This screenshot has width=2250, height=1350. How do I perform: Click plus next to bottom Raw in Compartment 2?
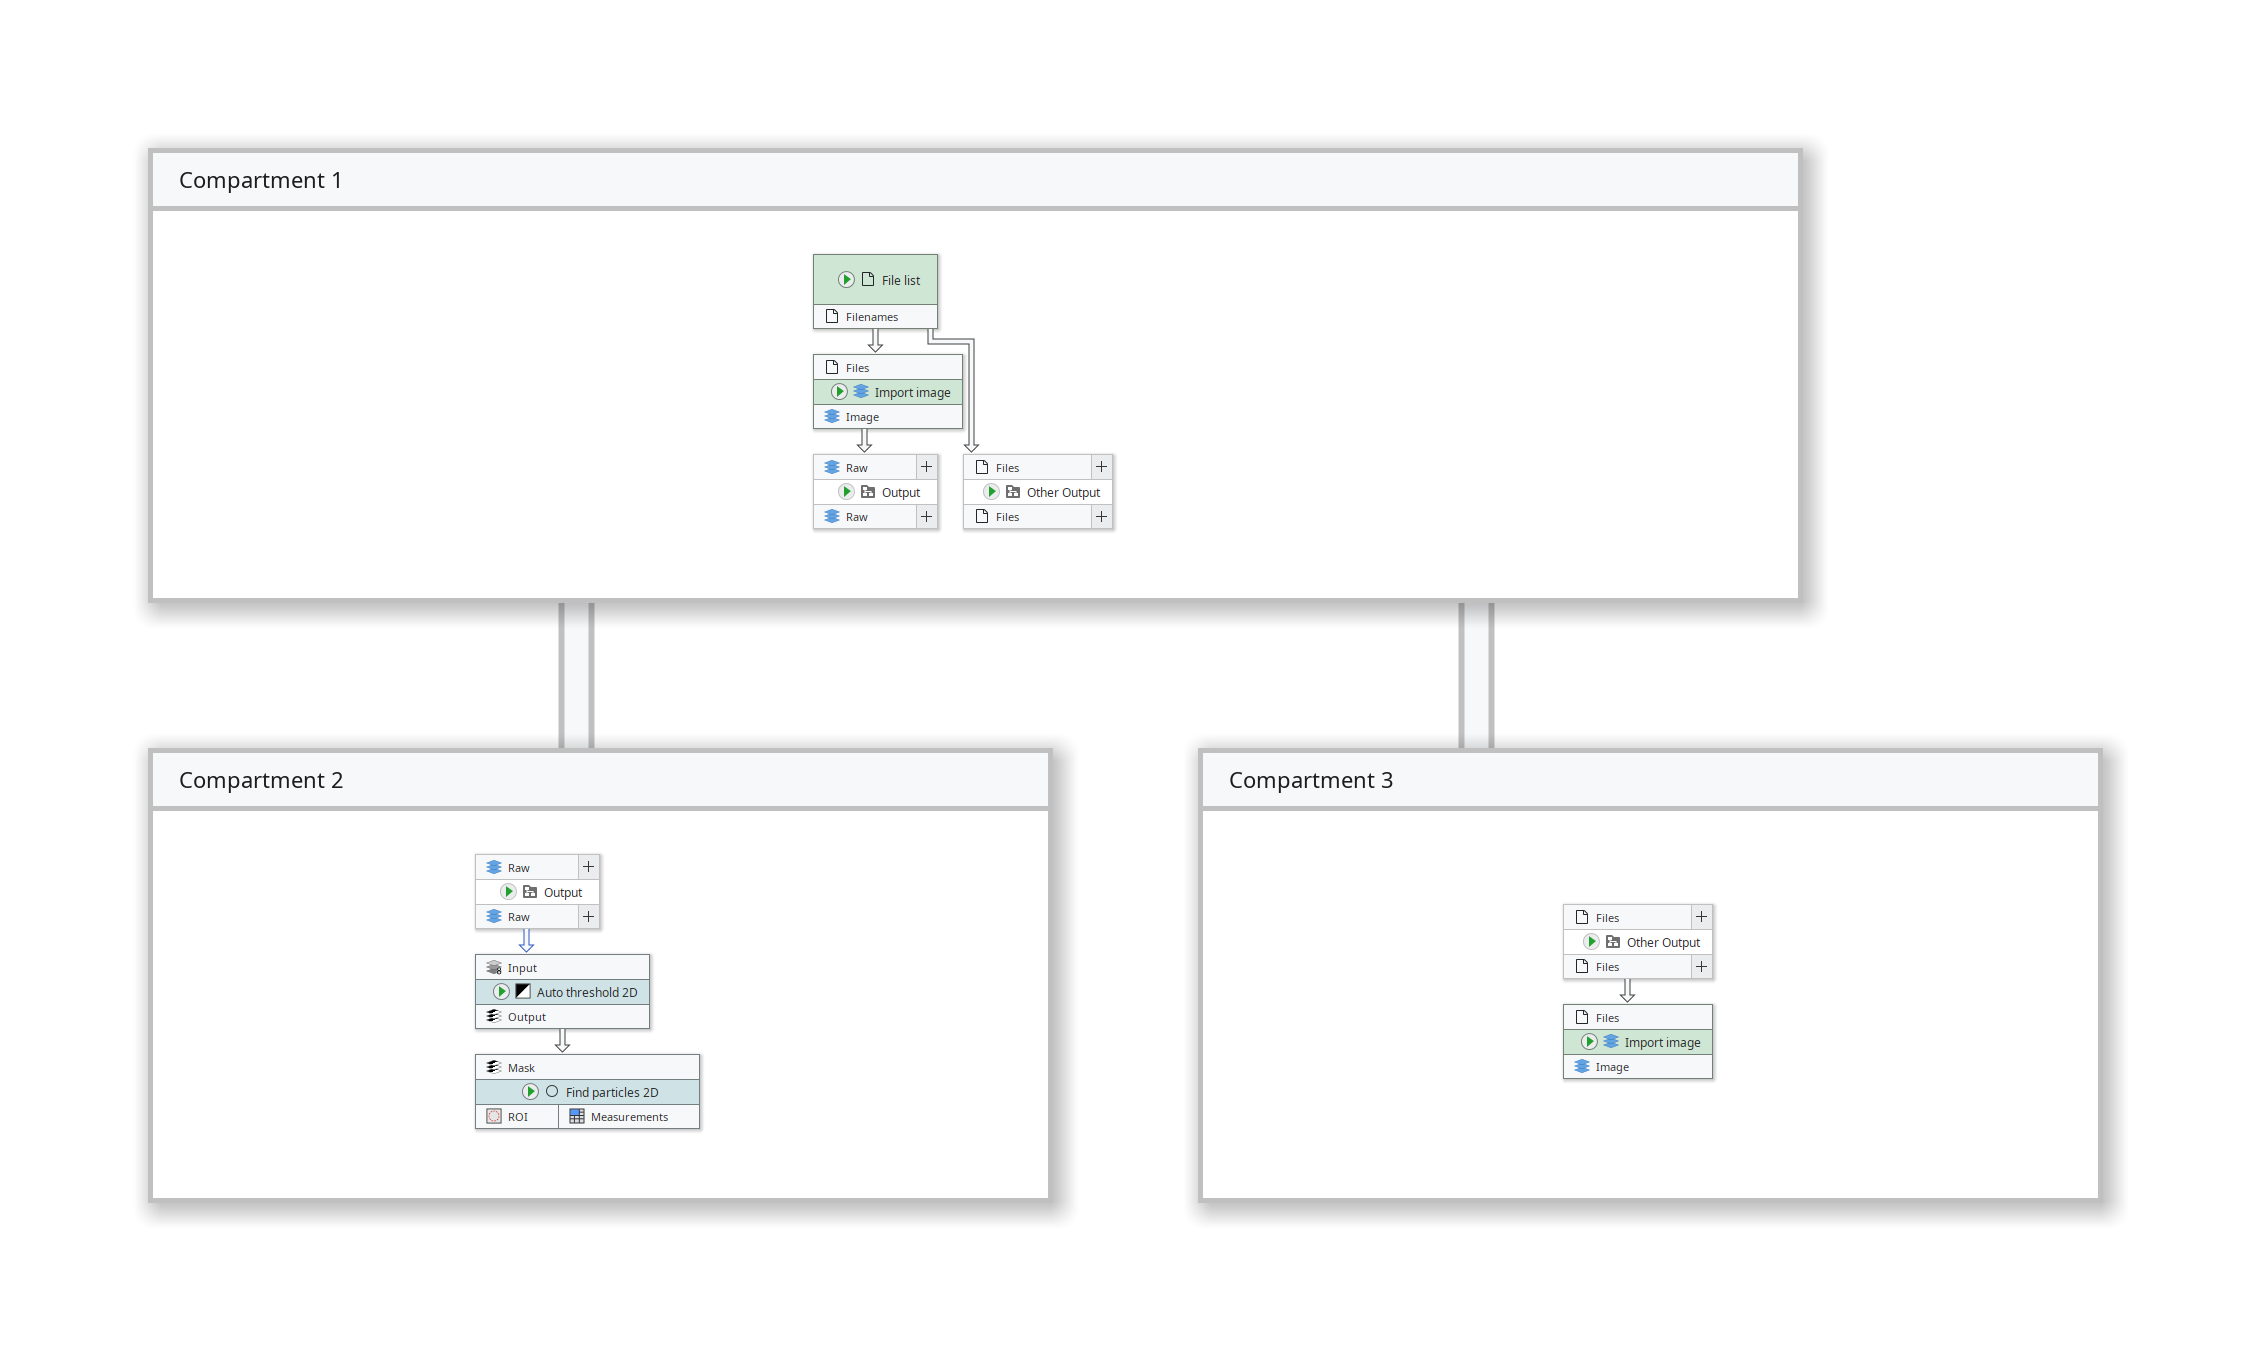coord(589,917)
